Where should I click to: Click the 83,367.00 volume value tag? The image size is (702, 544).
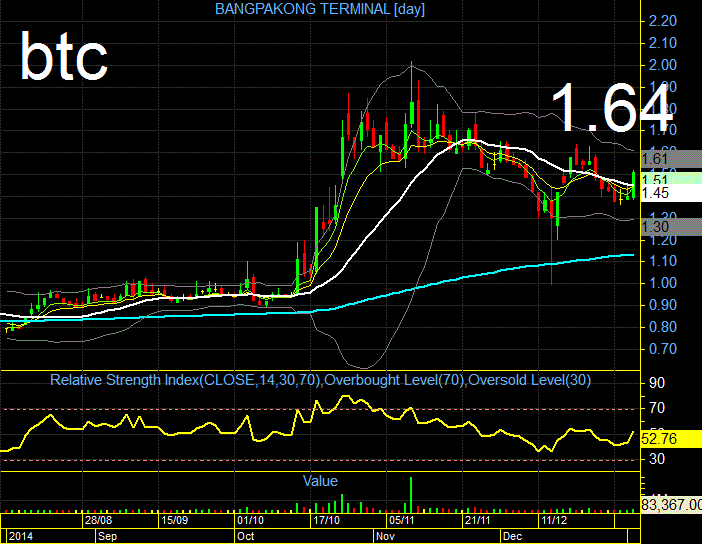pyautogui.click(x=671, y=505)
